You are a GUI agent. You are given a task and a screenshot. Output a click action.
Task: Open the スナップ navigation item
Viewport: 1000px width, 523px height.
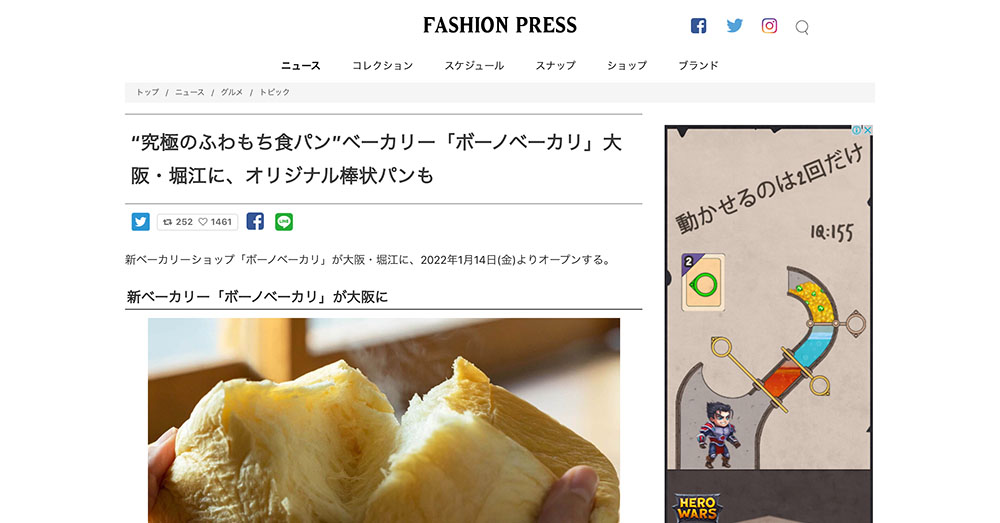[x=555, y=66]
